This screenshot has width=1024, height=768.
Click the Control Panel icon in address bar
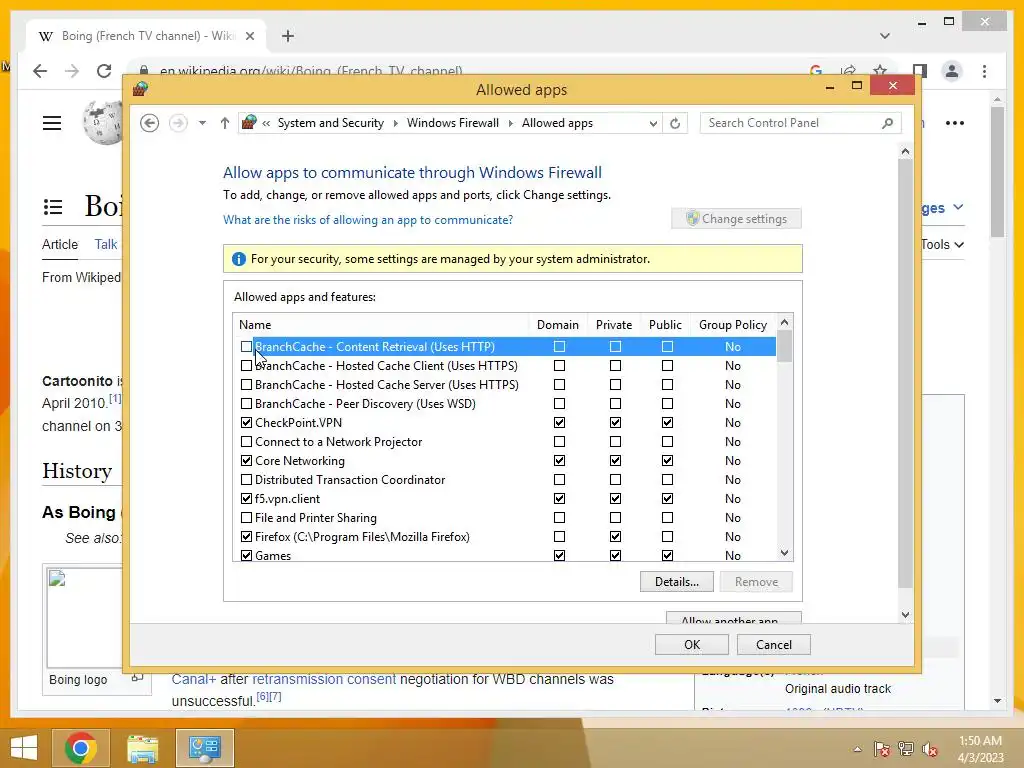click(x=249, y=122)
